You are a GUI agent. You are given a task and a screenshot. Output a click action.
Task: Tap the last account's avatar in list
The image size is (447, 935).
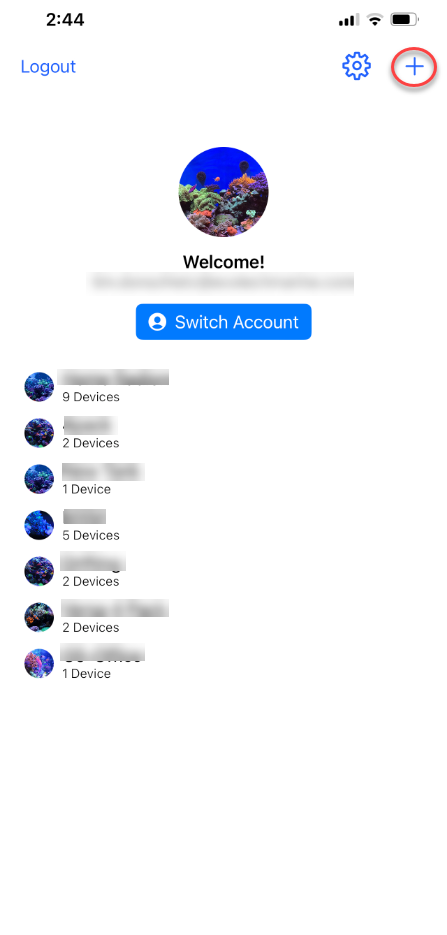click(x=39, y=663)
